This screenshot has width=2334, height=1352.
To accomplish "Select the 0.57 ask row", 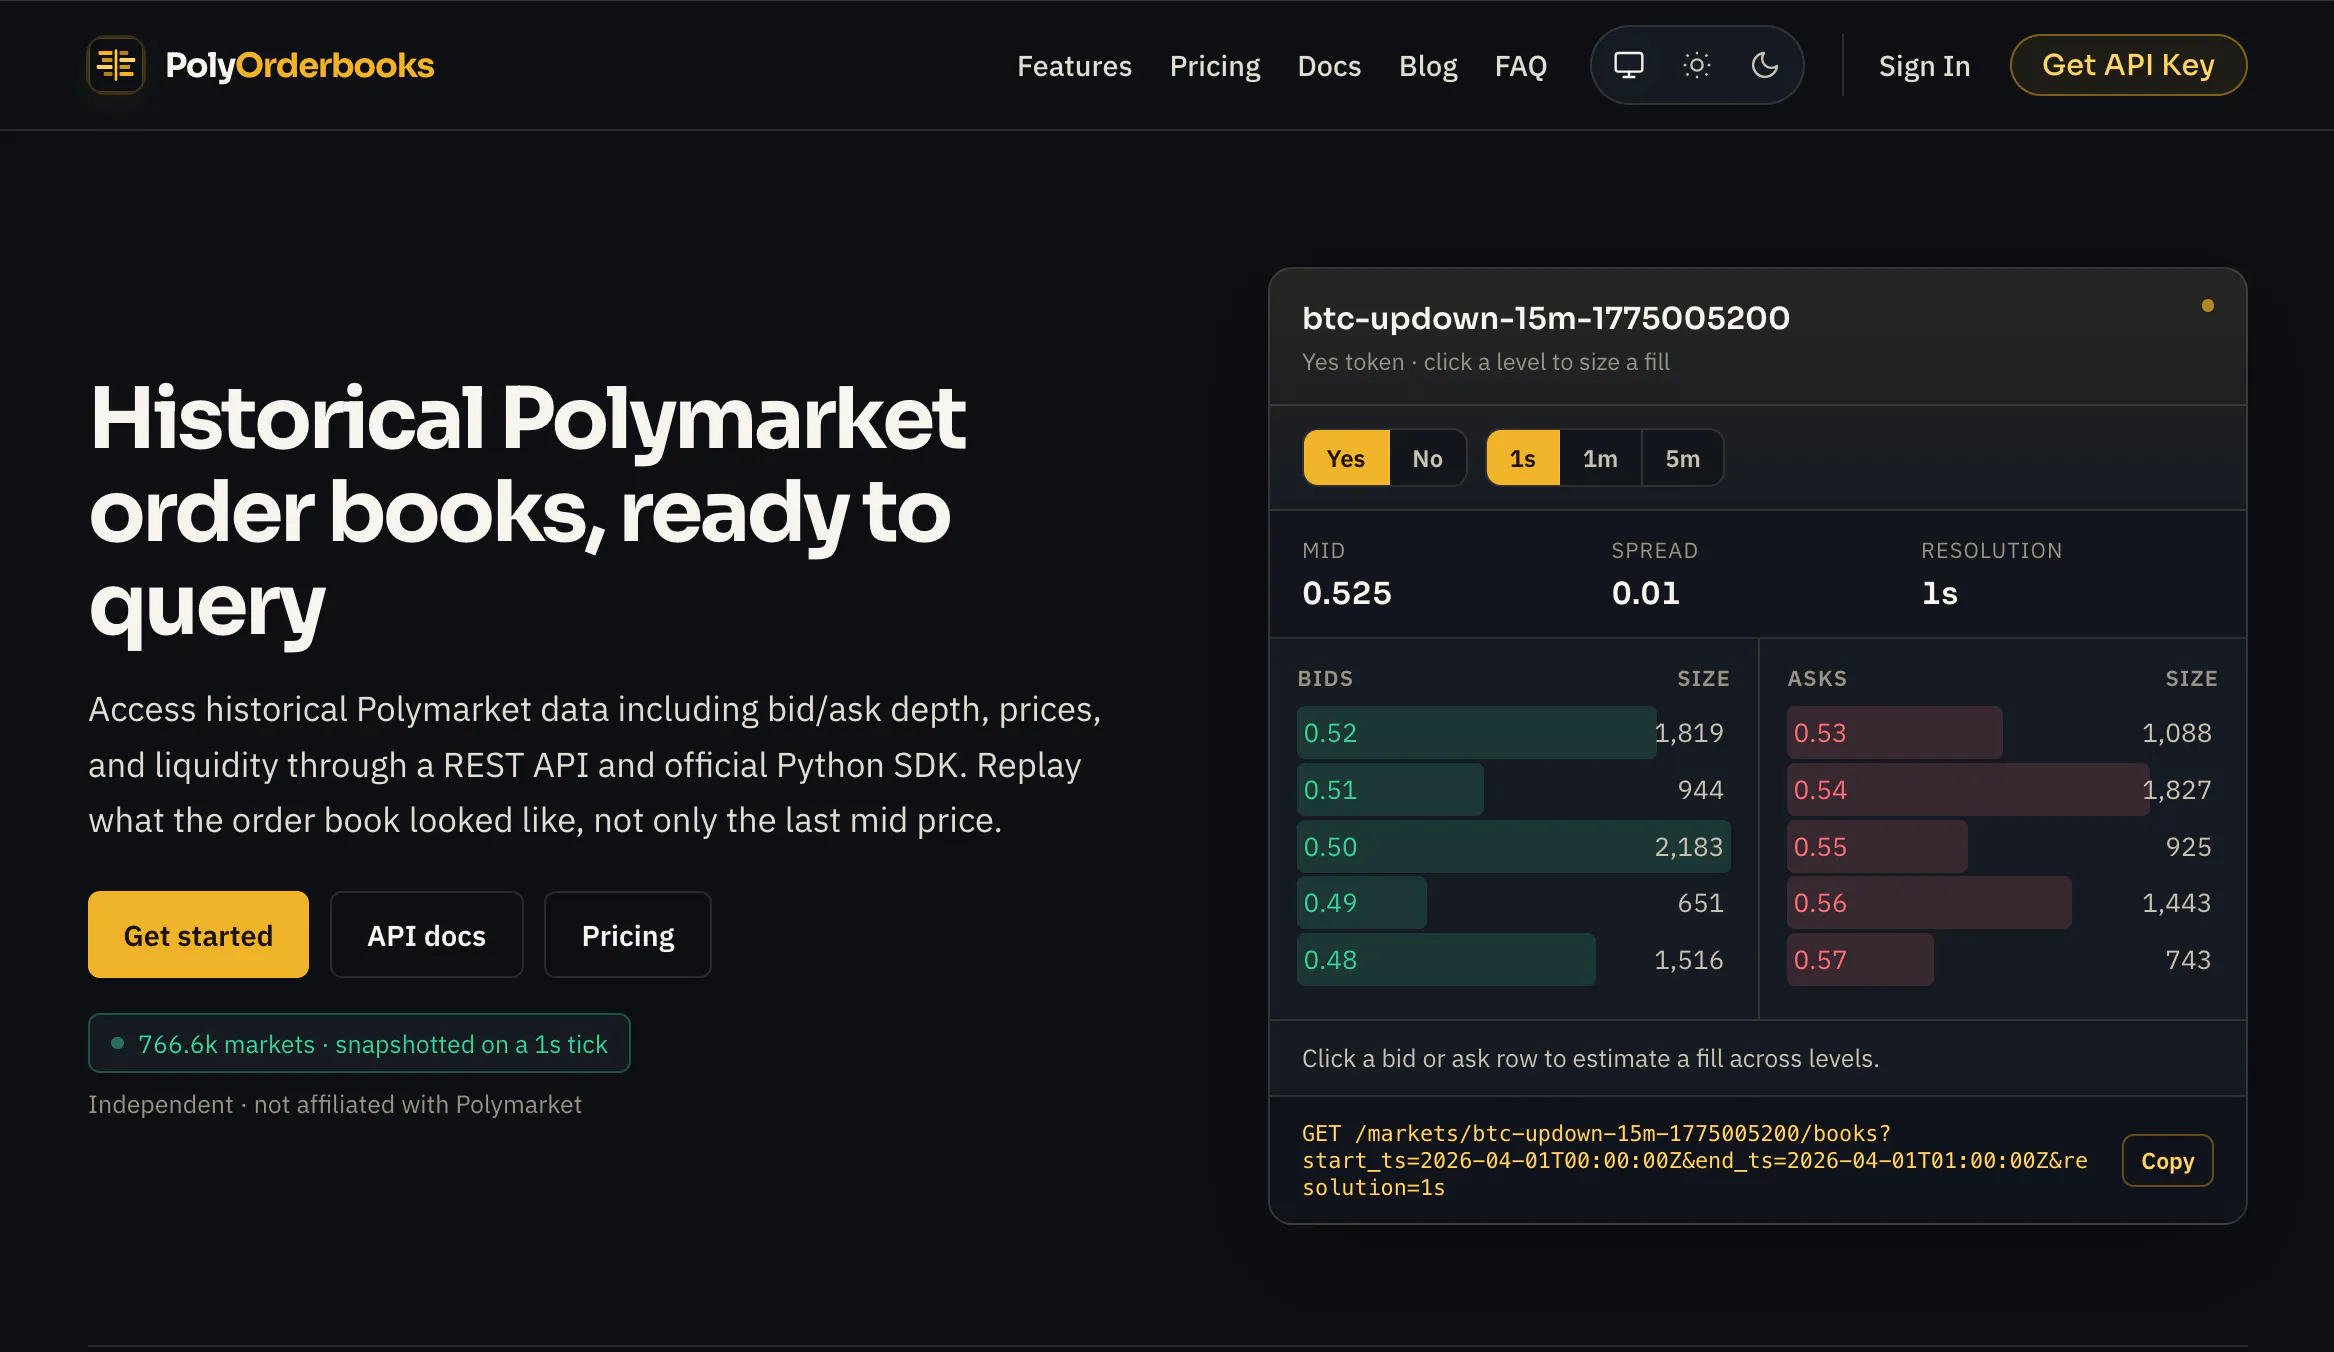I will coord(2002,960).
